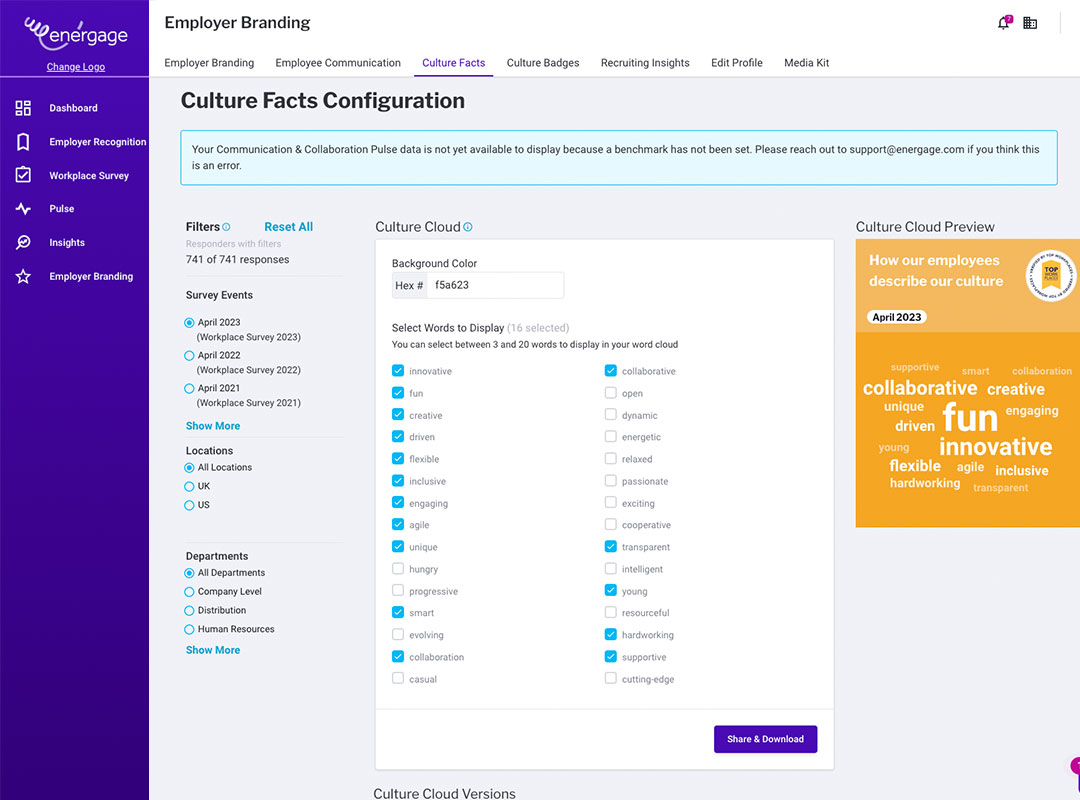This screenshot has height=800, width=1080.
Task: Switch to the Culture Badges tab
Action: point(543,63)
